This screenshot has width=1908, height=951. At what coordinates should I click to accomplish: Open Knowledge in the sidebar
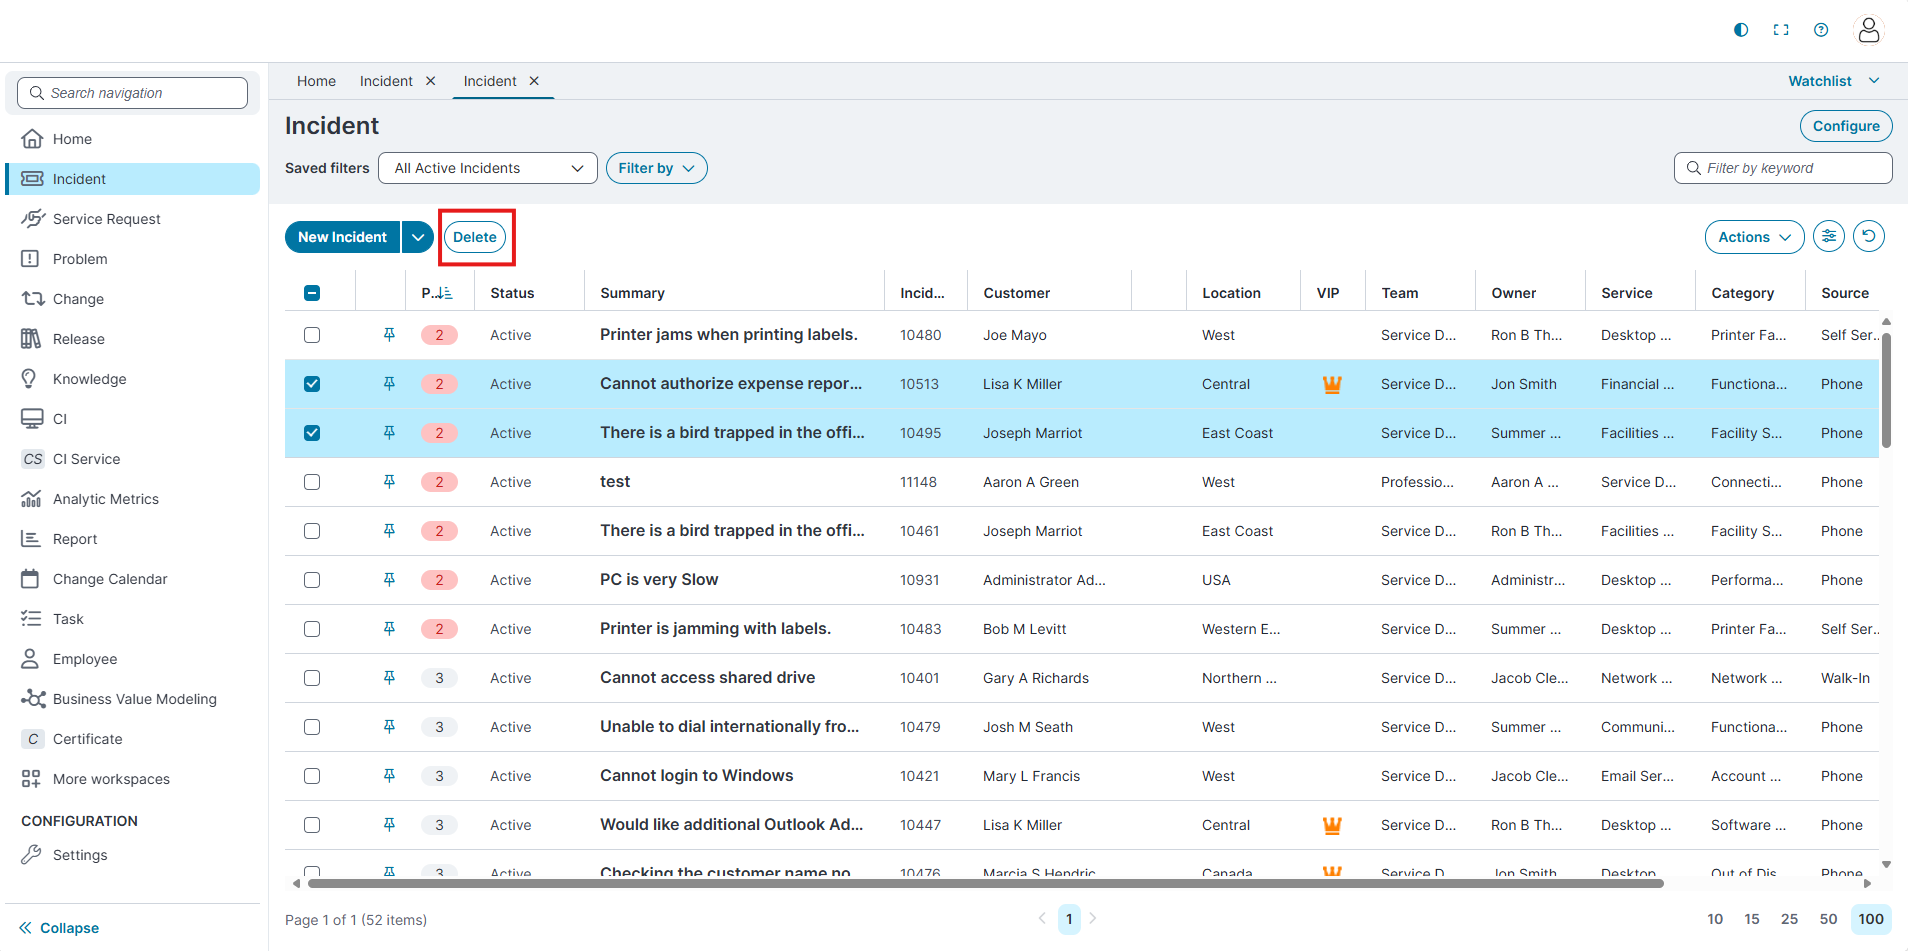tap(89, 379)
